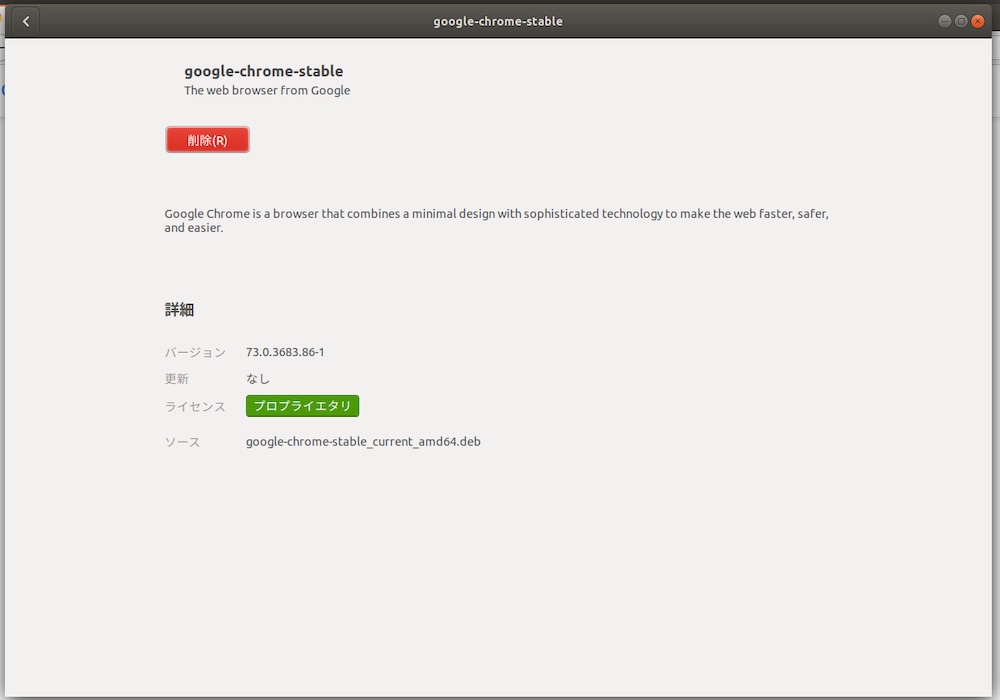Click the ライセンス label

tap(195, 407)
